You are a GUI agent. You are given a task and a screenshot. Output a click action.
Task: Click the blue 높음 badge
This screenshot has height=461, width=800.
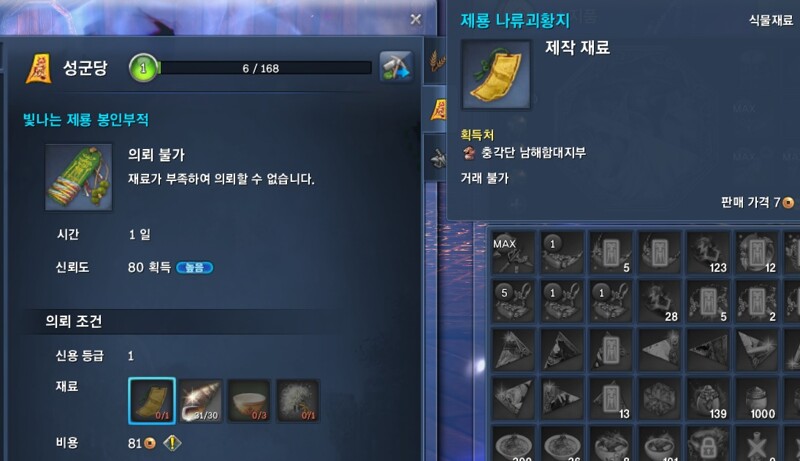194,267
